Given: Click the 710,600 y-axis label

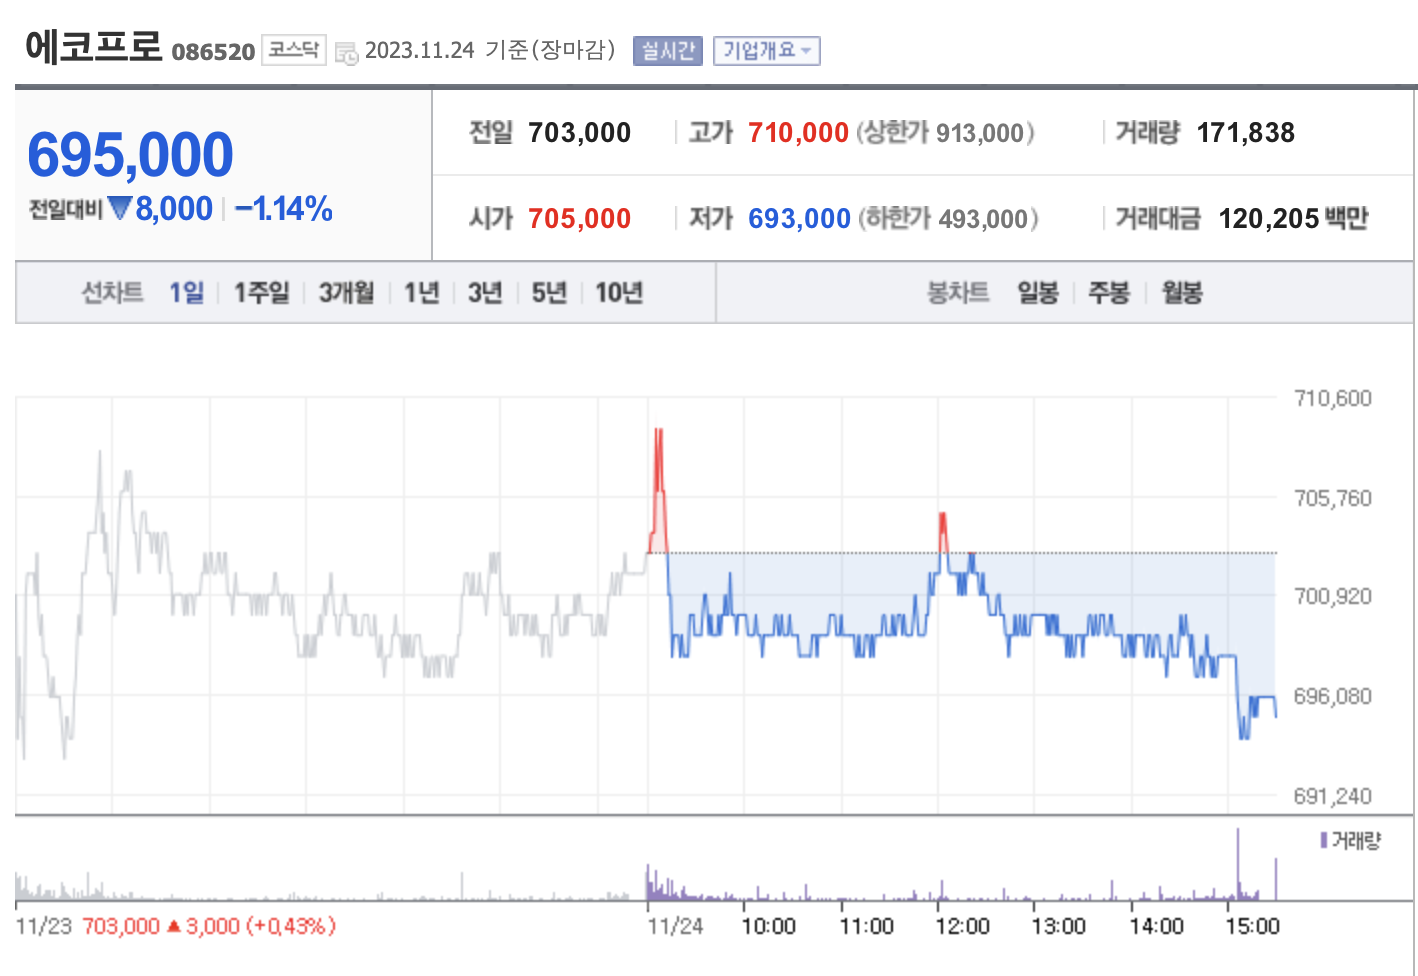Looking at the screenshot, I should tap(1332, 398).
